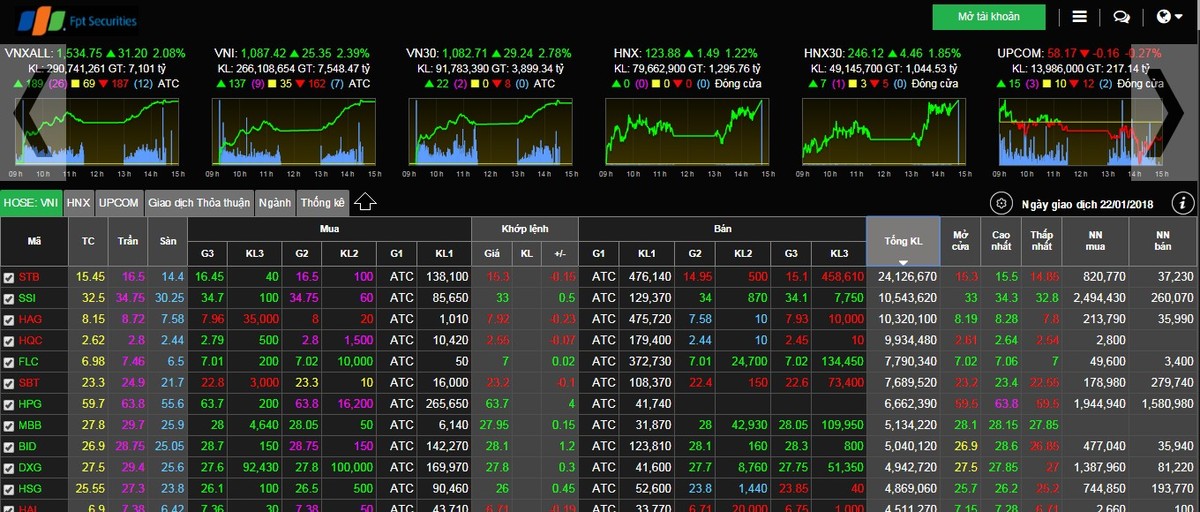Open the globe language dropdown

point(1168,17)
